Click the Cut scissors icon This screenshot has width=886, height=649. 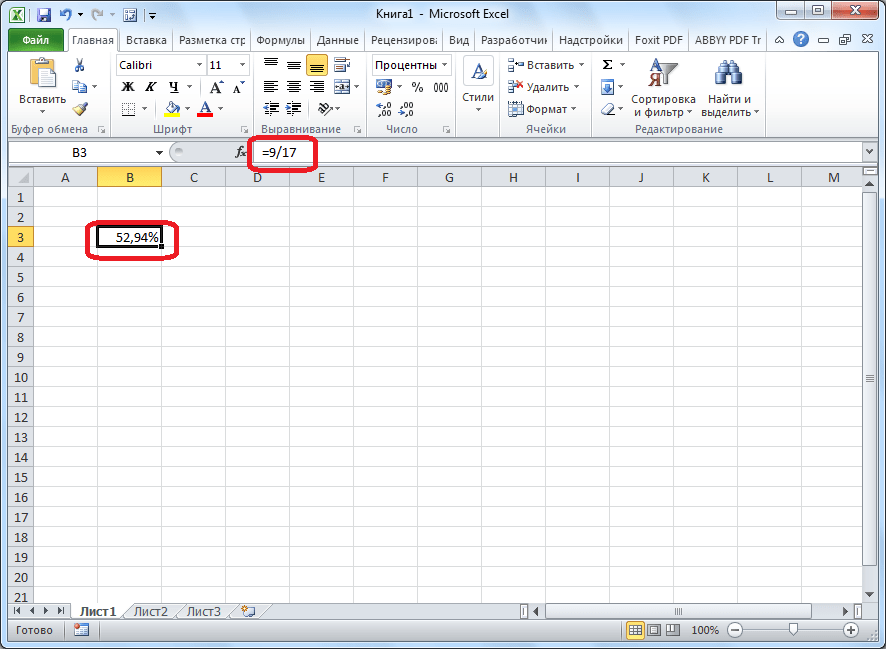tap(80, 65)
